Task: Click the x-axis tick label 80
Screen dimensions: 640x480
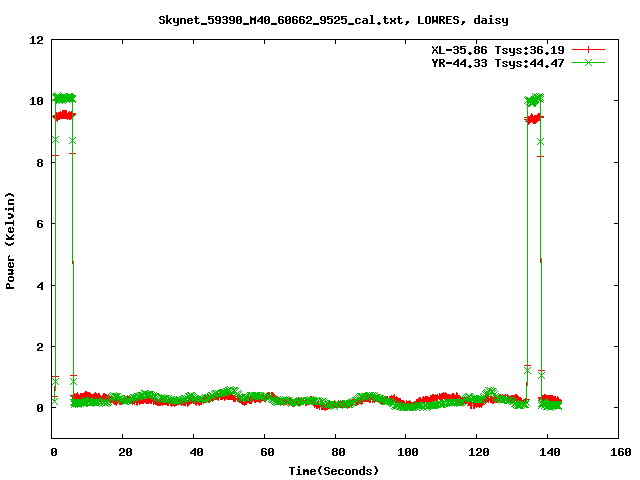Action: pos(338,452)
